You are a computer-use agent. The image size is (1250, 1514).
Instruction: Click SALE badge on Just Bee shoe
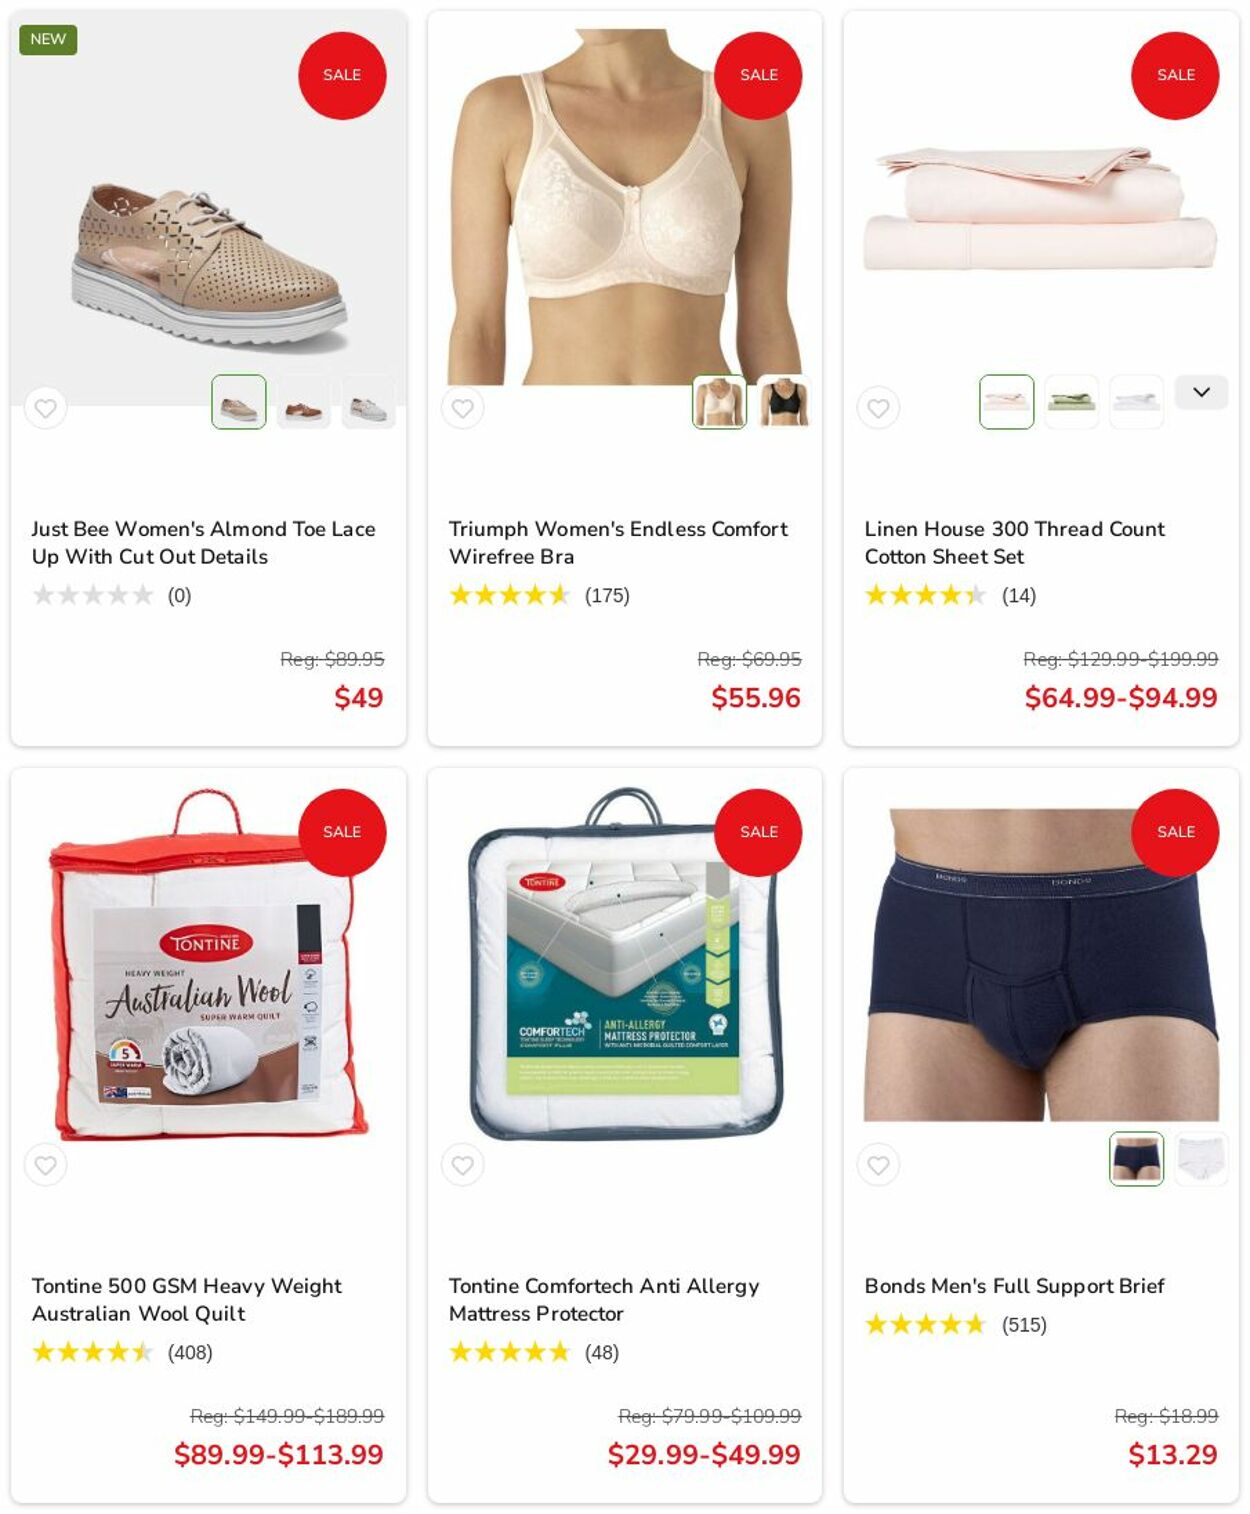point(342,75)
